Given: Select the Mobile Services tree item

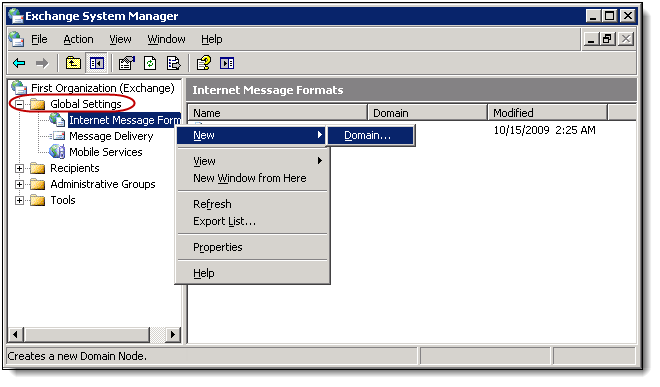Looking at the screenshot, I should (106, 152).
